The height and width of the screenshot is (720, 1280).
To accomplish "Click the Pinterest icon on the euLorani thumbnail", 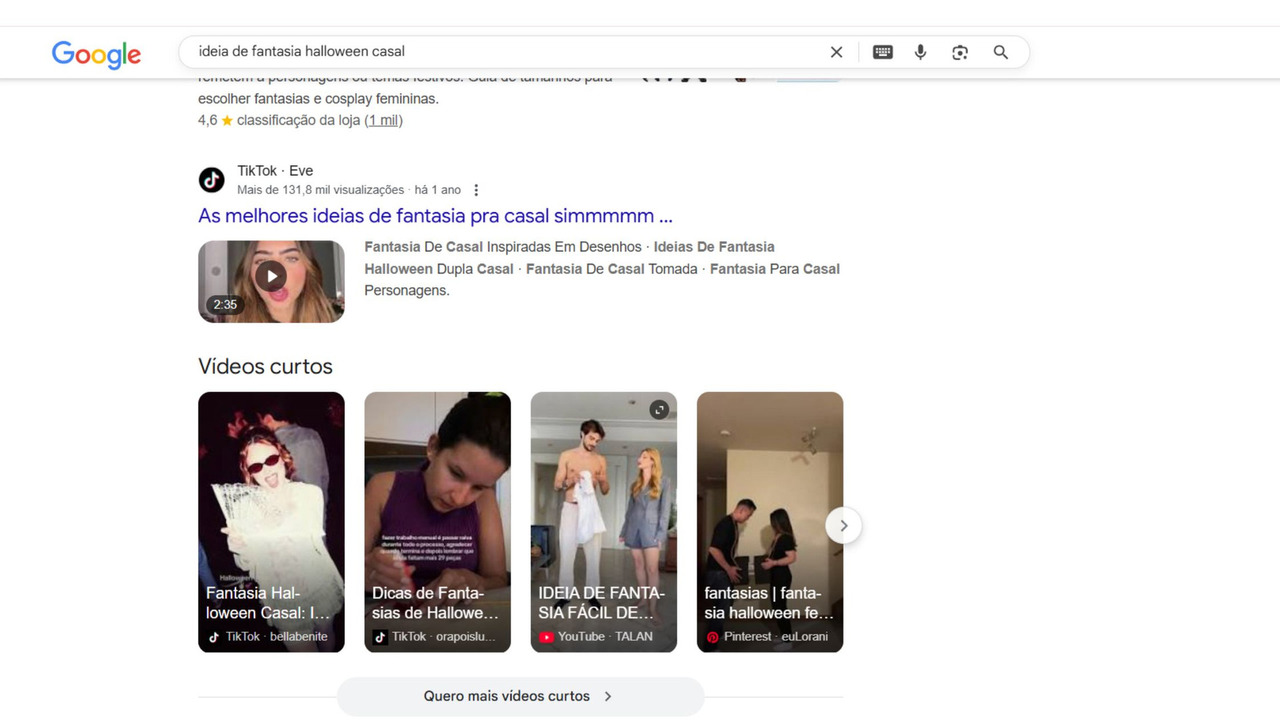I will pyautogui.click(x=712, y=636).
